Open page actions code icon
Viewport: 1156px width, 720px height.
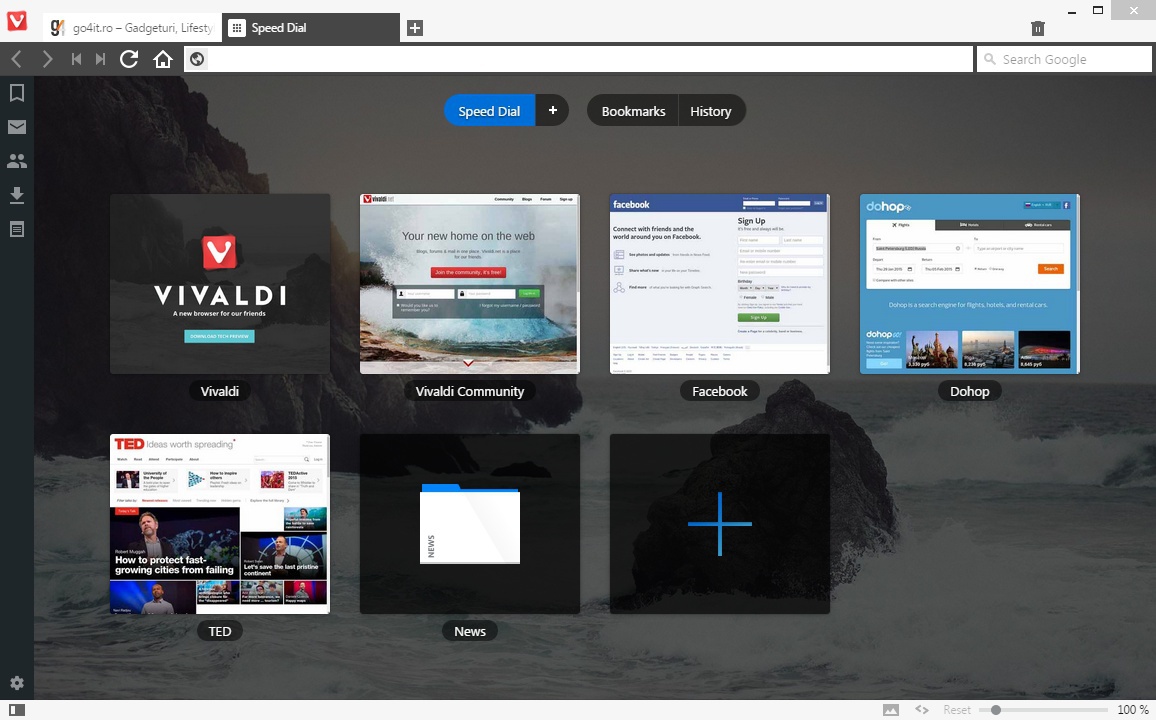pyautogui.click(x=922, y=710)
